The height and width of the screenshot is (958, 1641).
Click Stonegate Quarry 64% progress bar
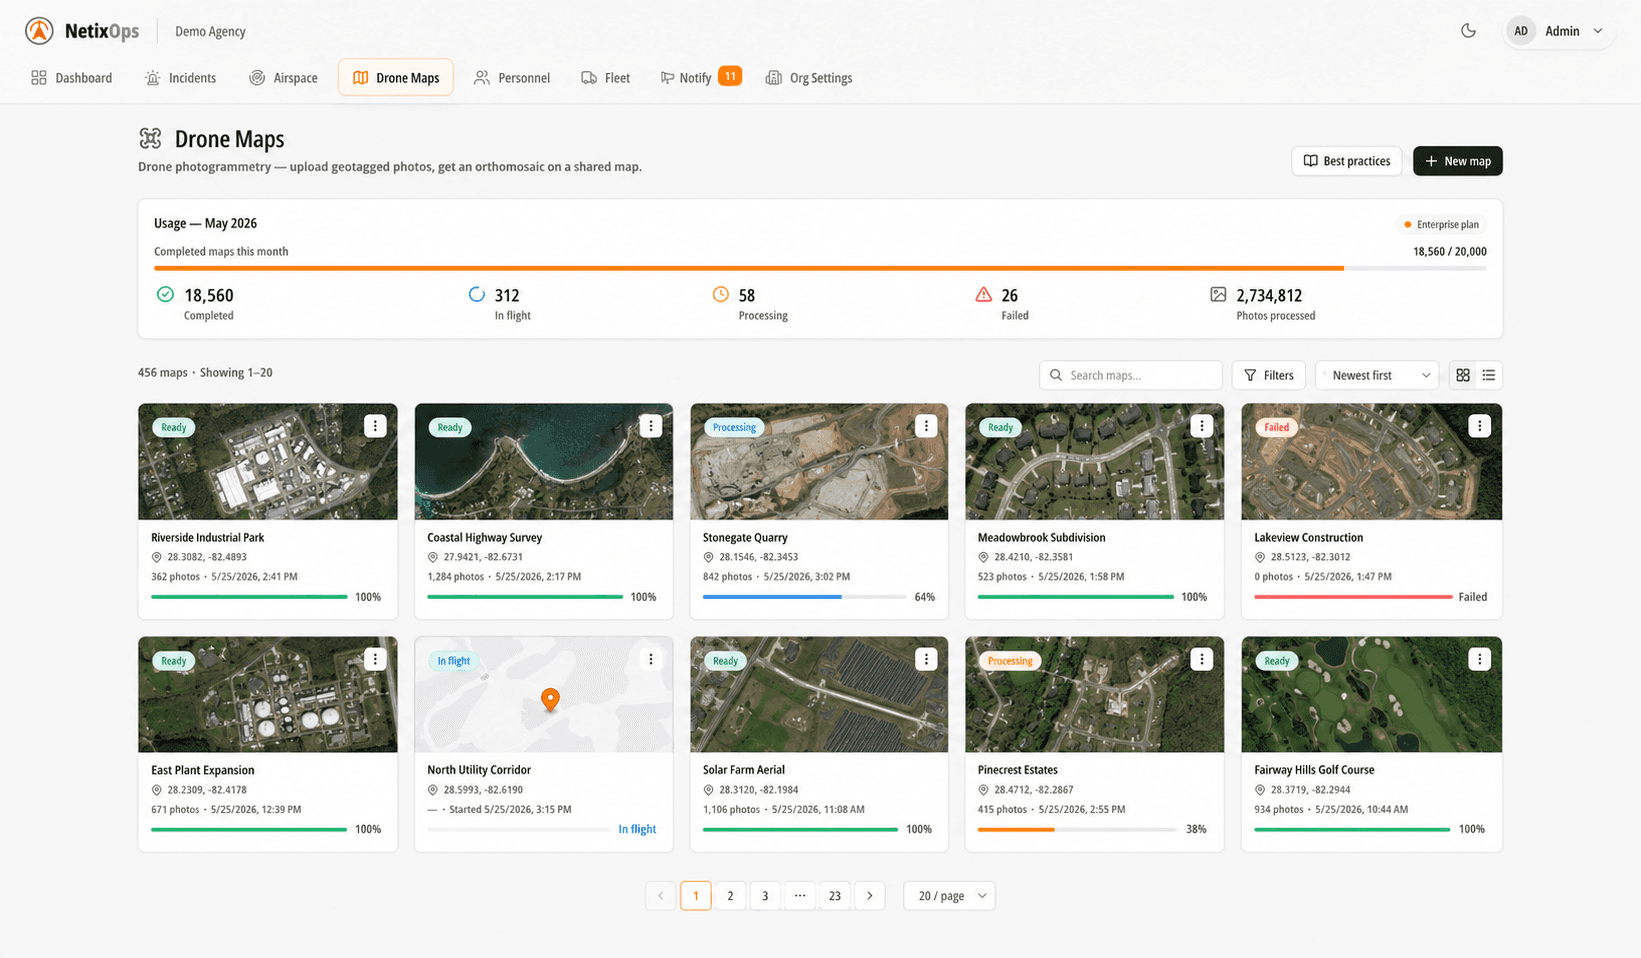click(804, 597)
